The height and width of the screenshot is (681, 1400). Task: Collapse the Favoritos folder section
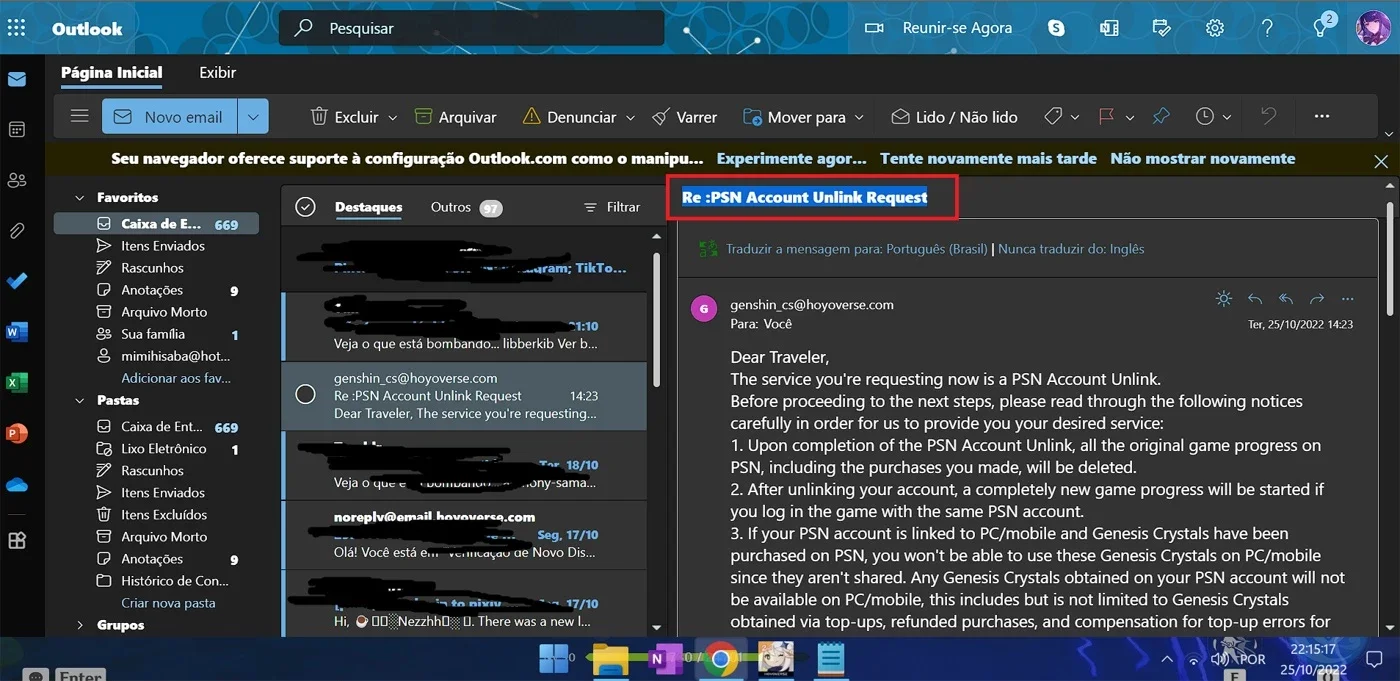click(x=80, y=198)
